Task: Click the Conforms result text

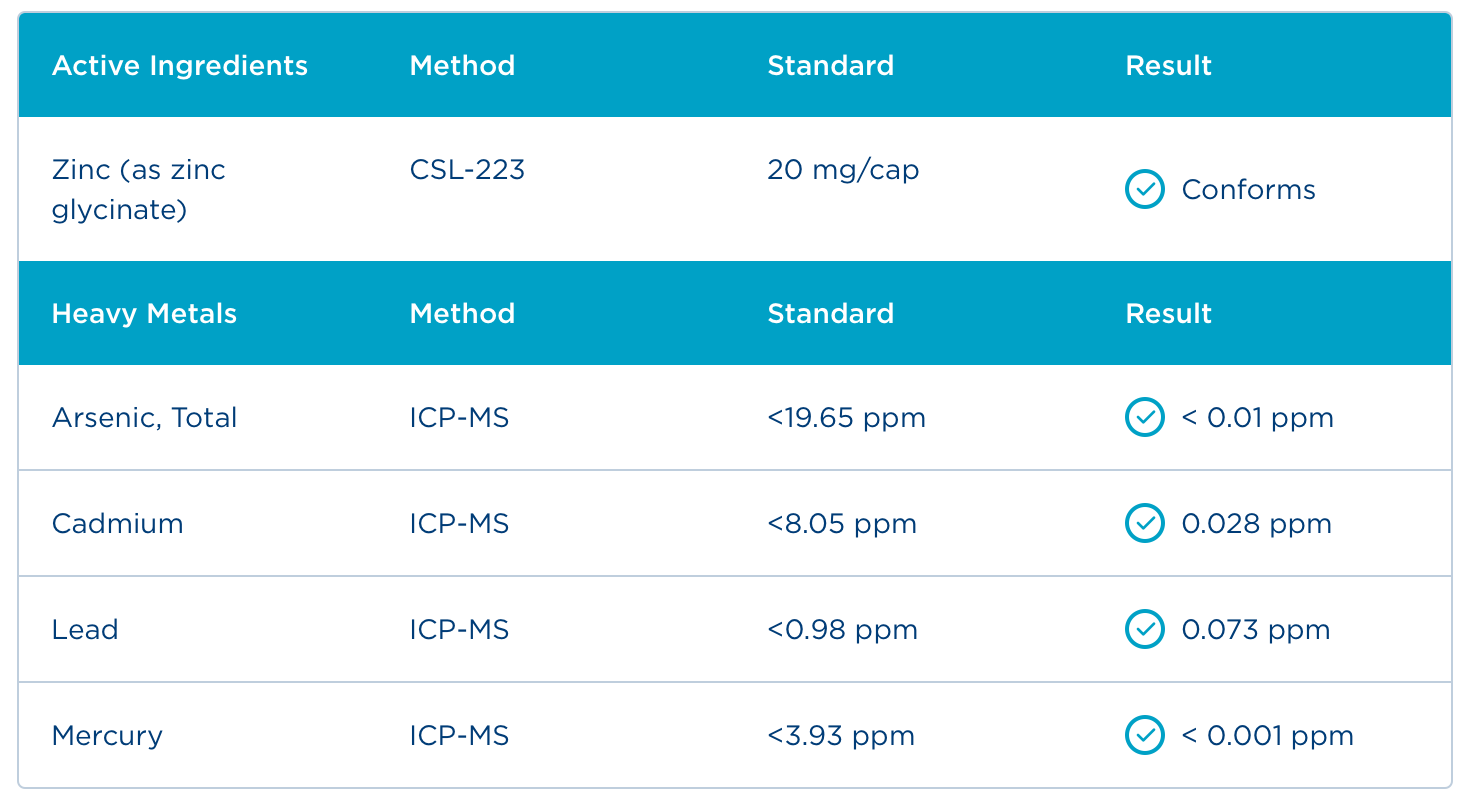Action: click(1248, 190)
